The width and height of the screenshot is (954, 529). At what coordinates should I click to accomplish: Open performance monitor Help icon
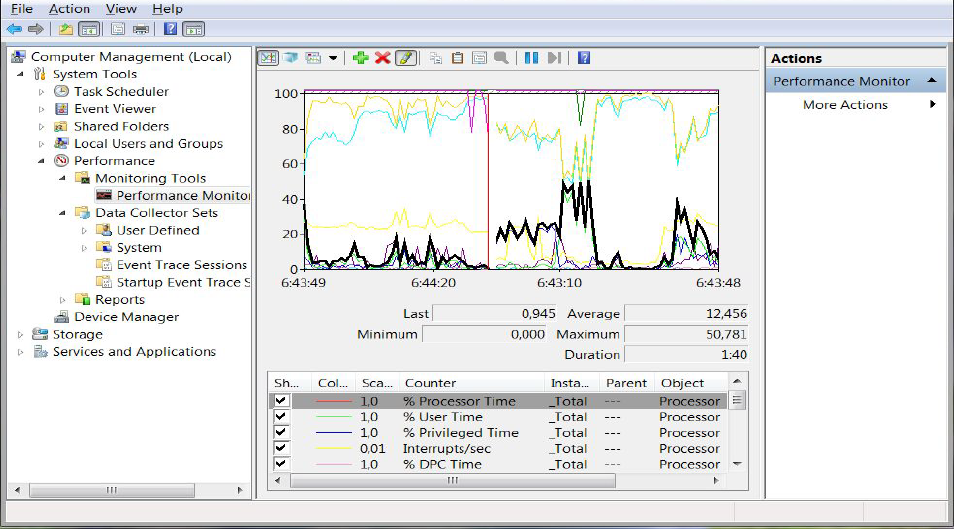[583, 58]
